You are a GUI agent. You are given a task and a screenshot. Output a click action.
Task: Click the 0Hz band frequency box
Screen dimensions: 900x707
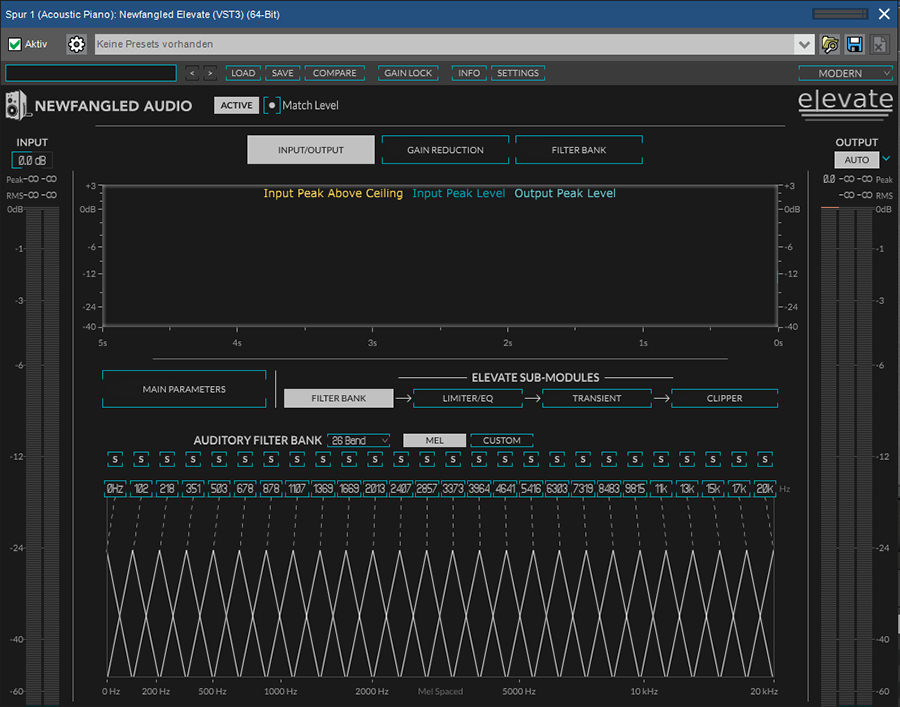pos(115,488)
